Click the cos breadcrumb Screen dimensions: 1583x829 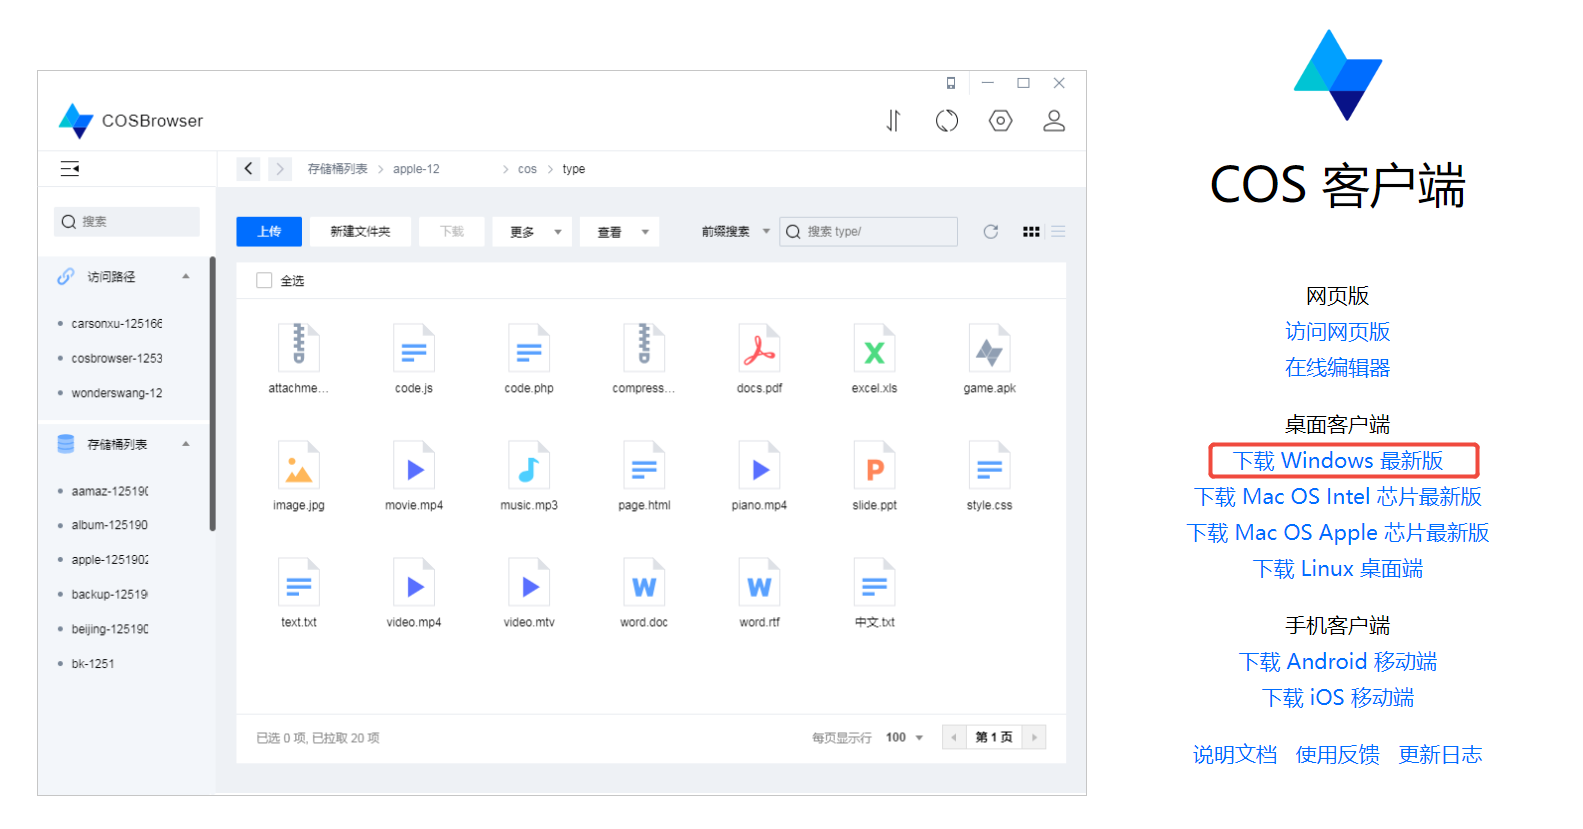[527, 169]
